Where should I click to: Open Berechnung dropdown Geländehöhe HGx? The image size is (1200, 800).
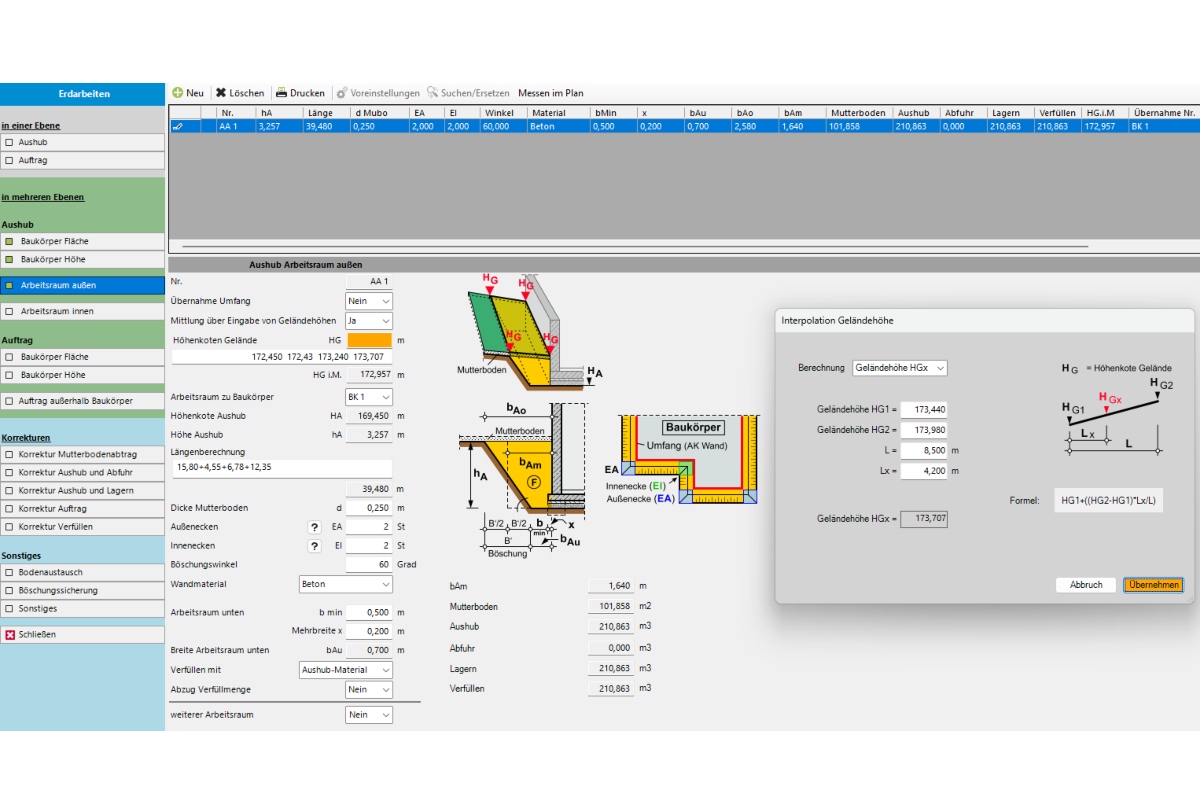[899, 368]
